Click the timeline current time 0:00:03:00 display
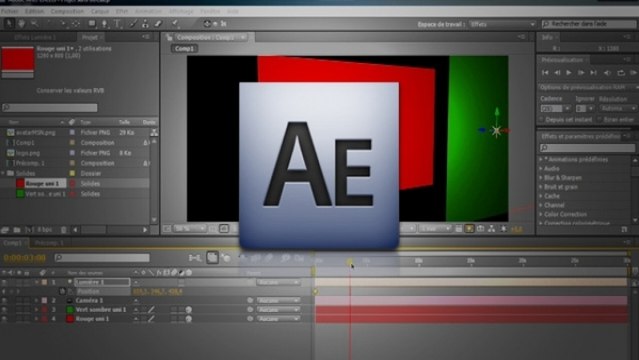 click(24, 258)
